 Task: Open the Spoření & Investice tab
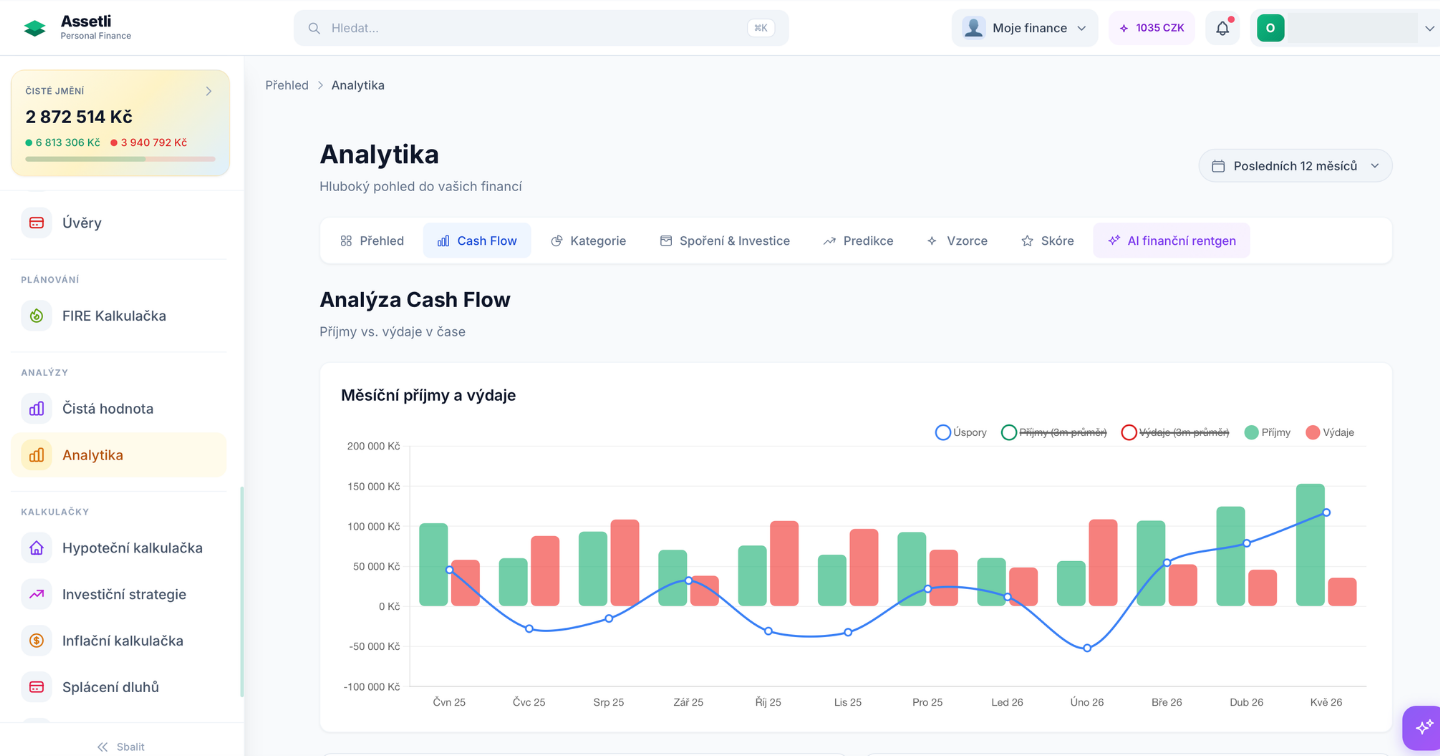(x=725, y=241)
